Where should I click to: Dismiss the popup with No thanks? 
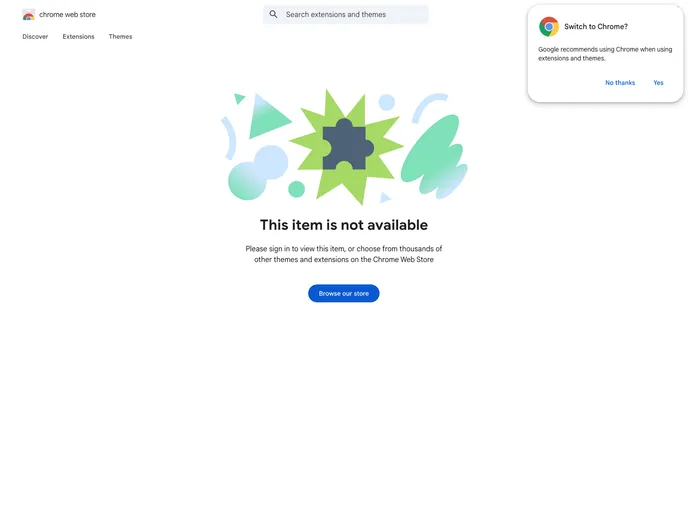click(x=620, y=83)
